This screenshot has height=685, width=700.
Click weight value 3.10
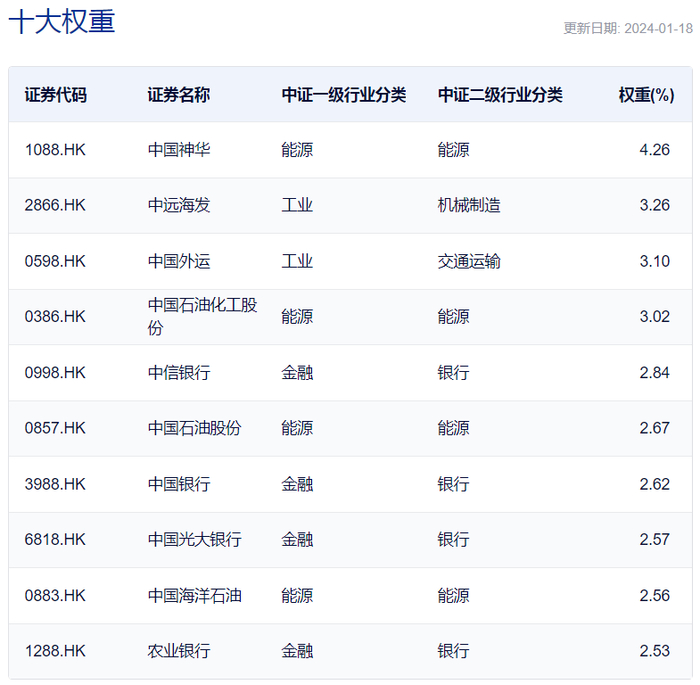point(654,261)
